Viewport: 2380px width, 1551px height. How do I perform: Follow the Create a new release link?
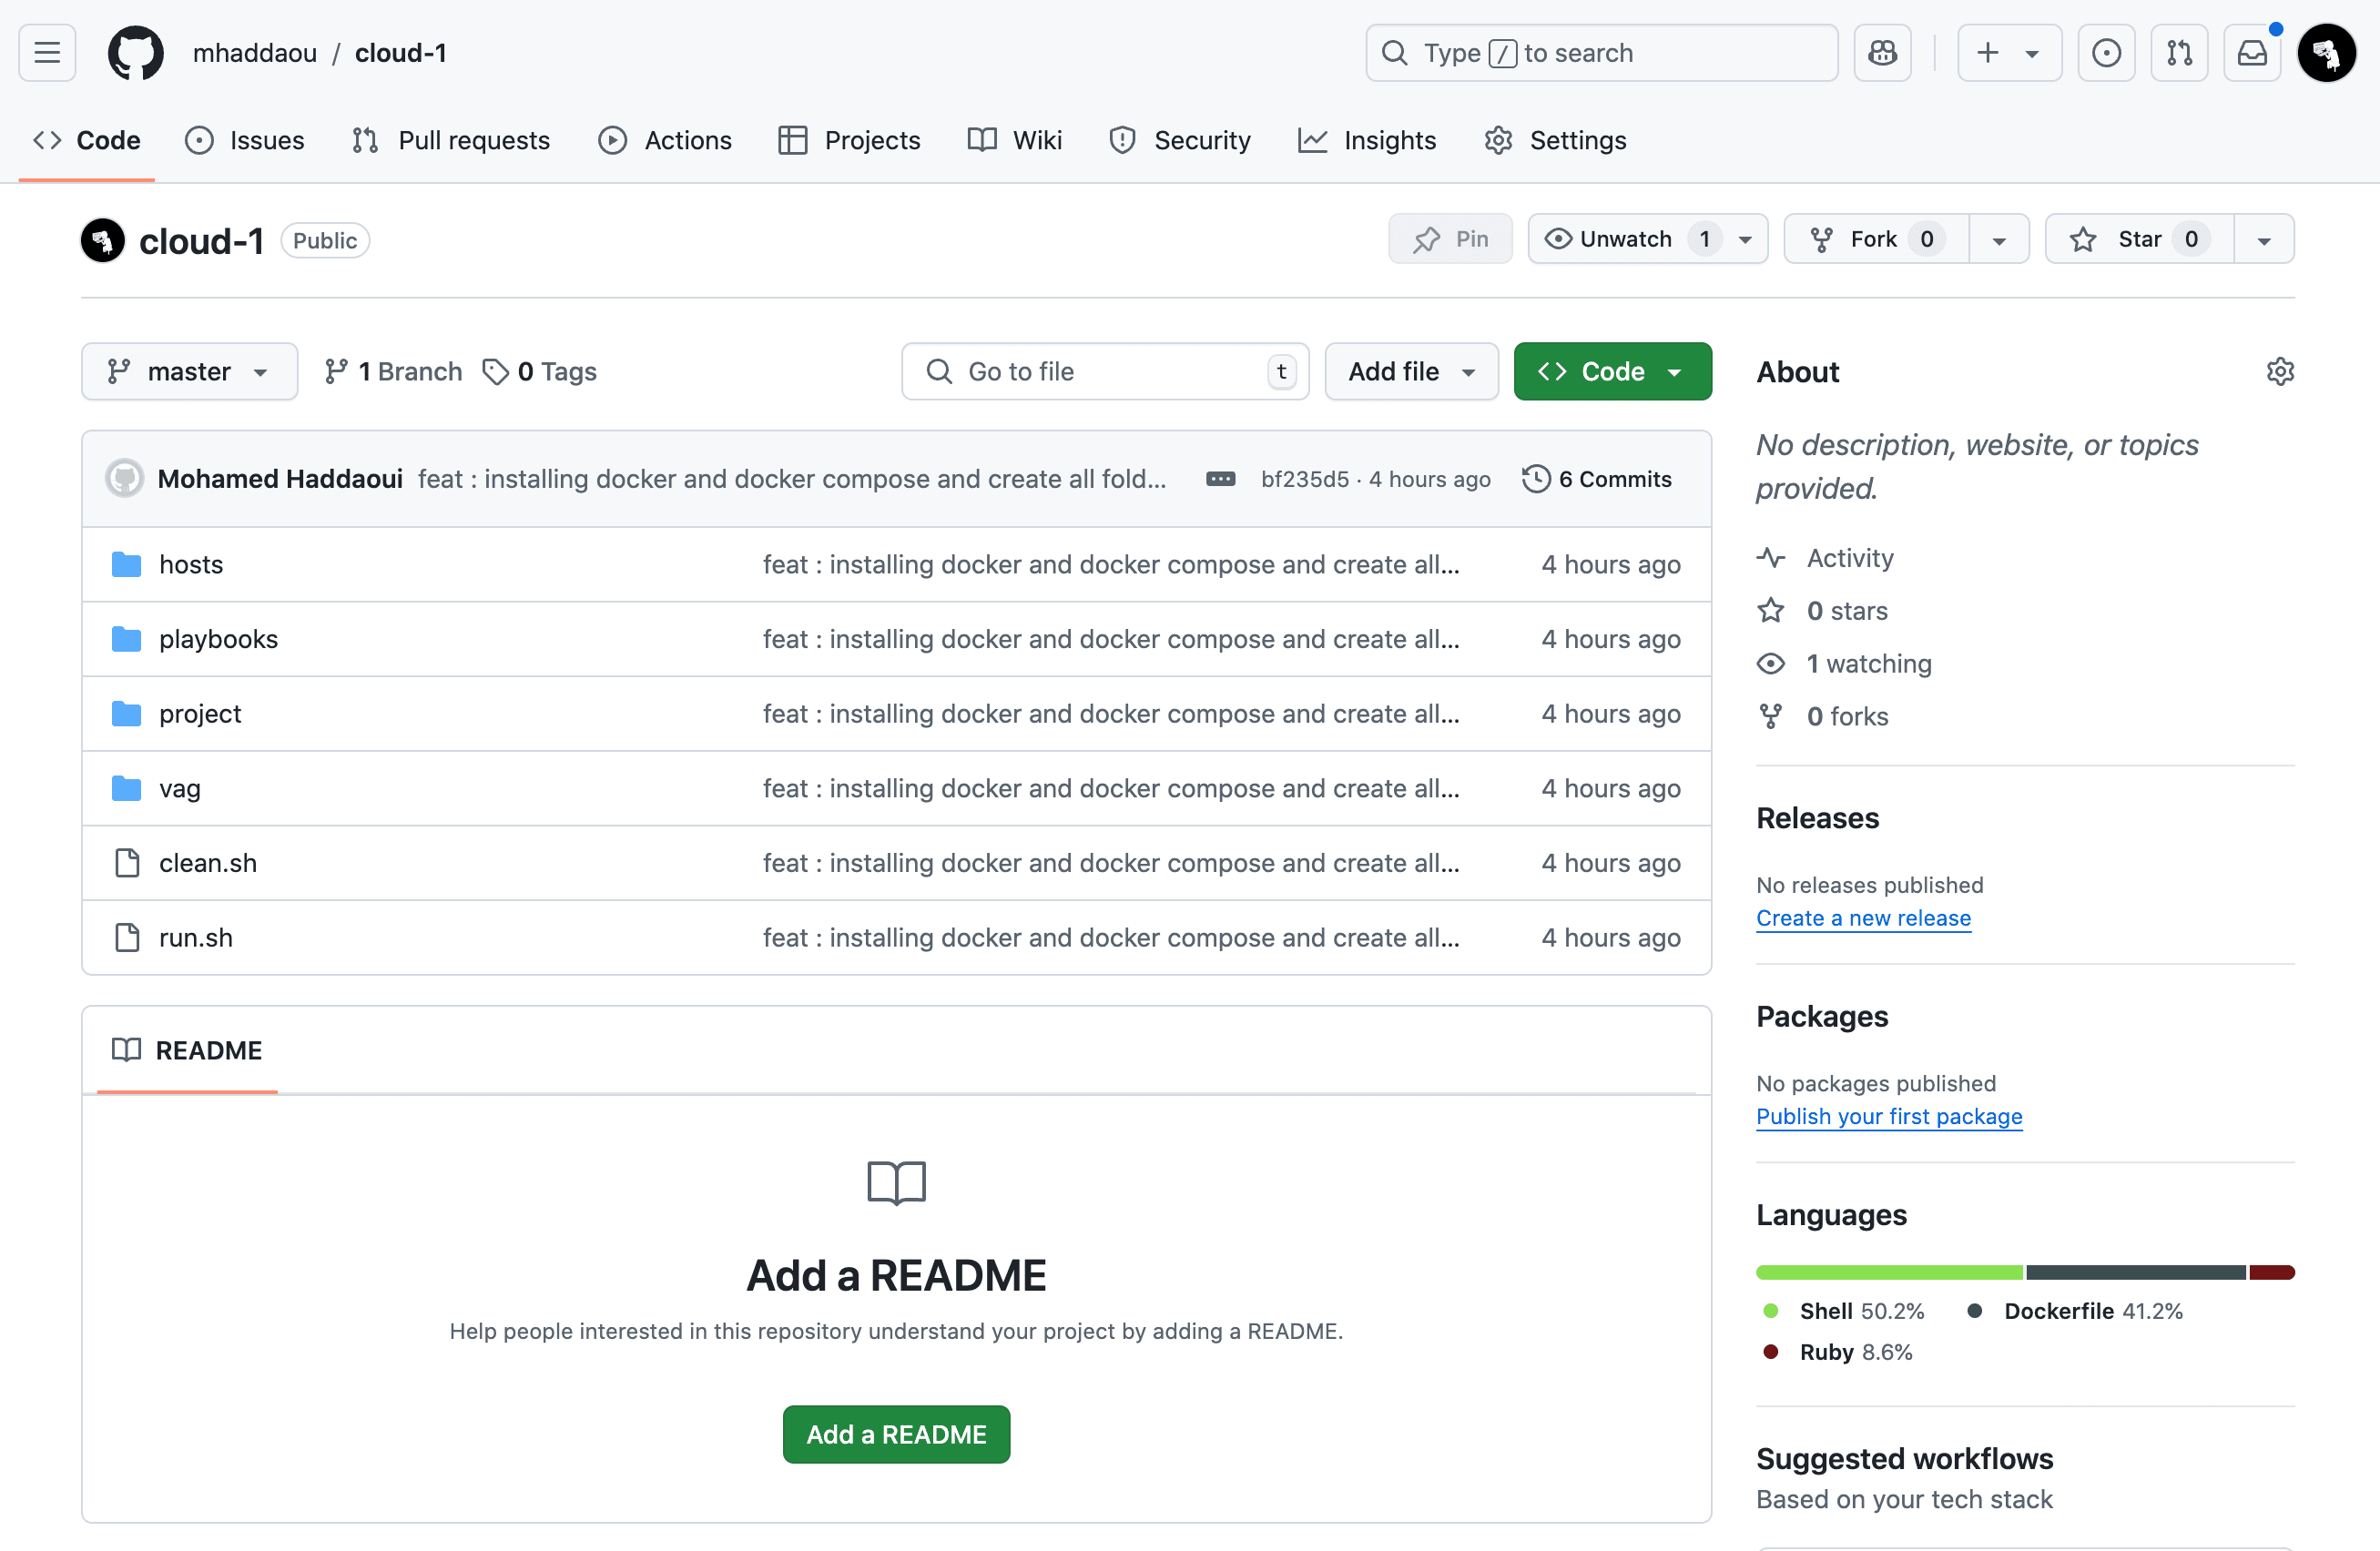coord(1863,918)
